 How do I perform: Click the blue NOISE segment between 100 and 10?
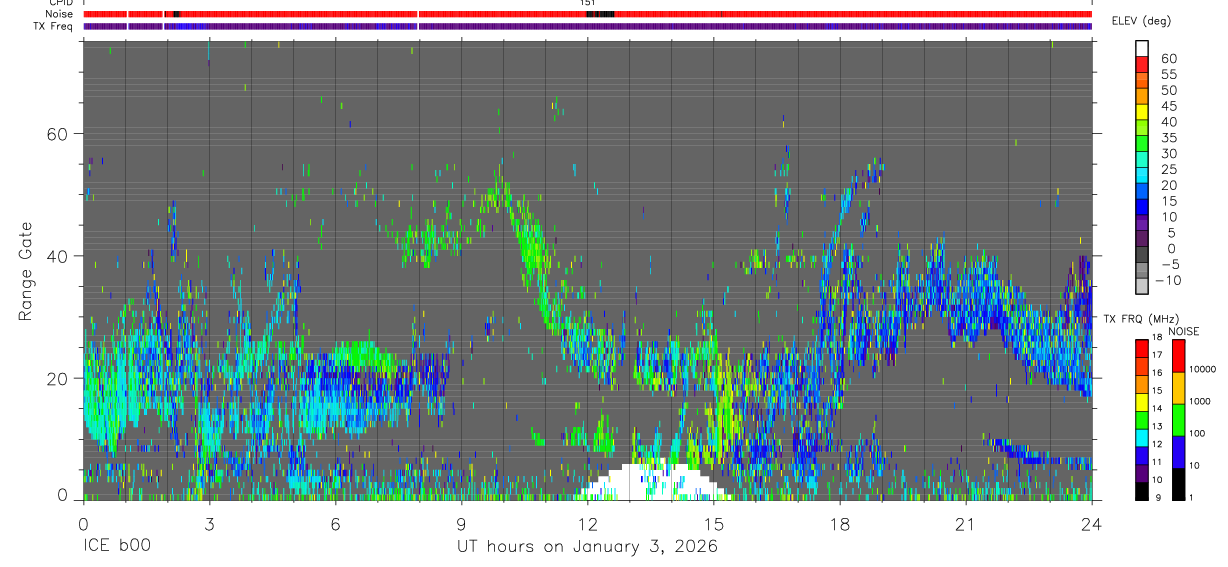click(1178, 452)
